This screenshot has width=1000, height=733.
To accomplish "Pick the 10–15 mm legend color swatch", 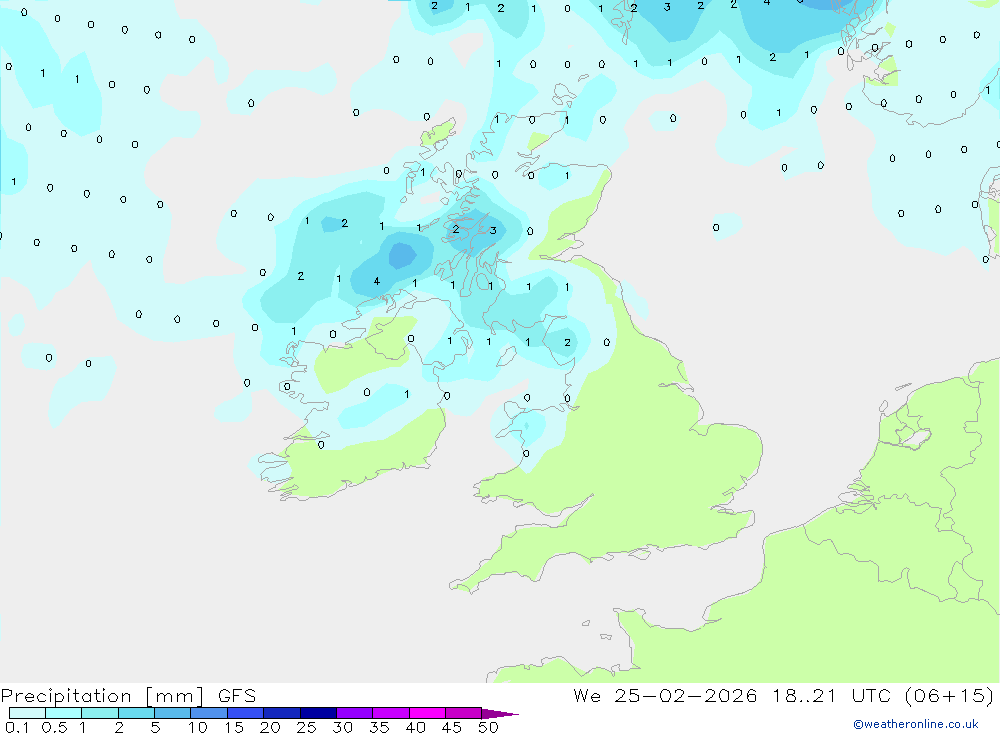I will pyautogui.click(x=209, y=713).
